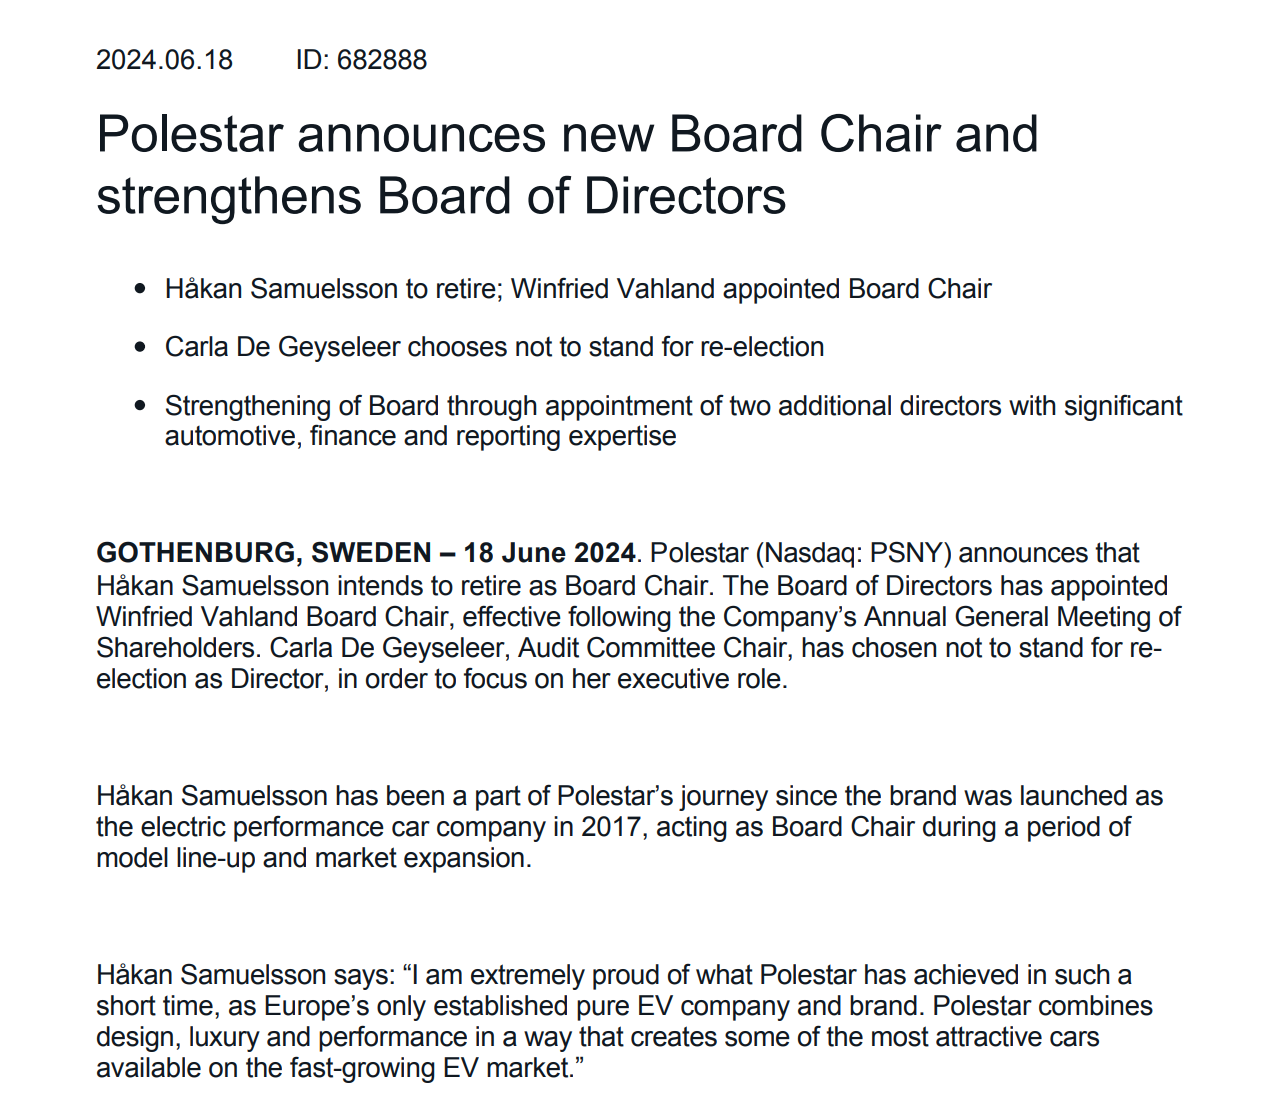Click the year "2017" in the second paragraph
The width and height of the screenshot is (1261, 1104).
tap(610, 827)
